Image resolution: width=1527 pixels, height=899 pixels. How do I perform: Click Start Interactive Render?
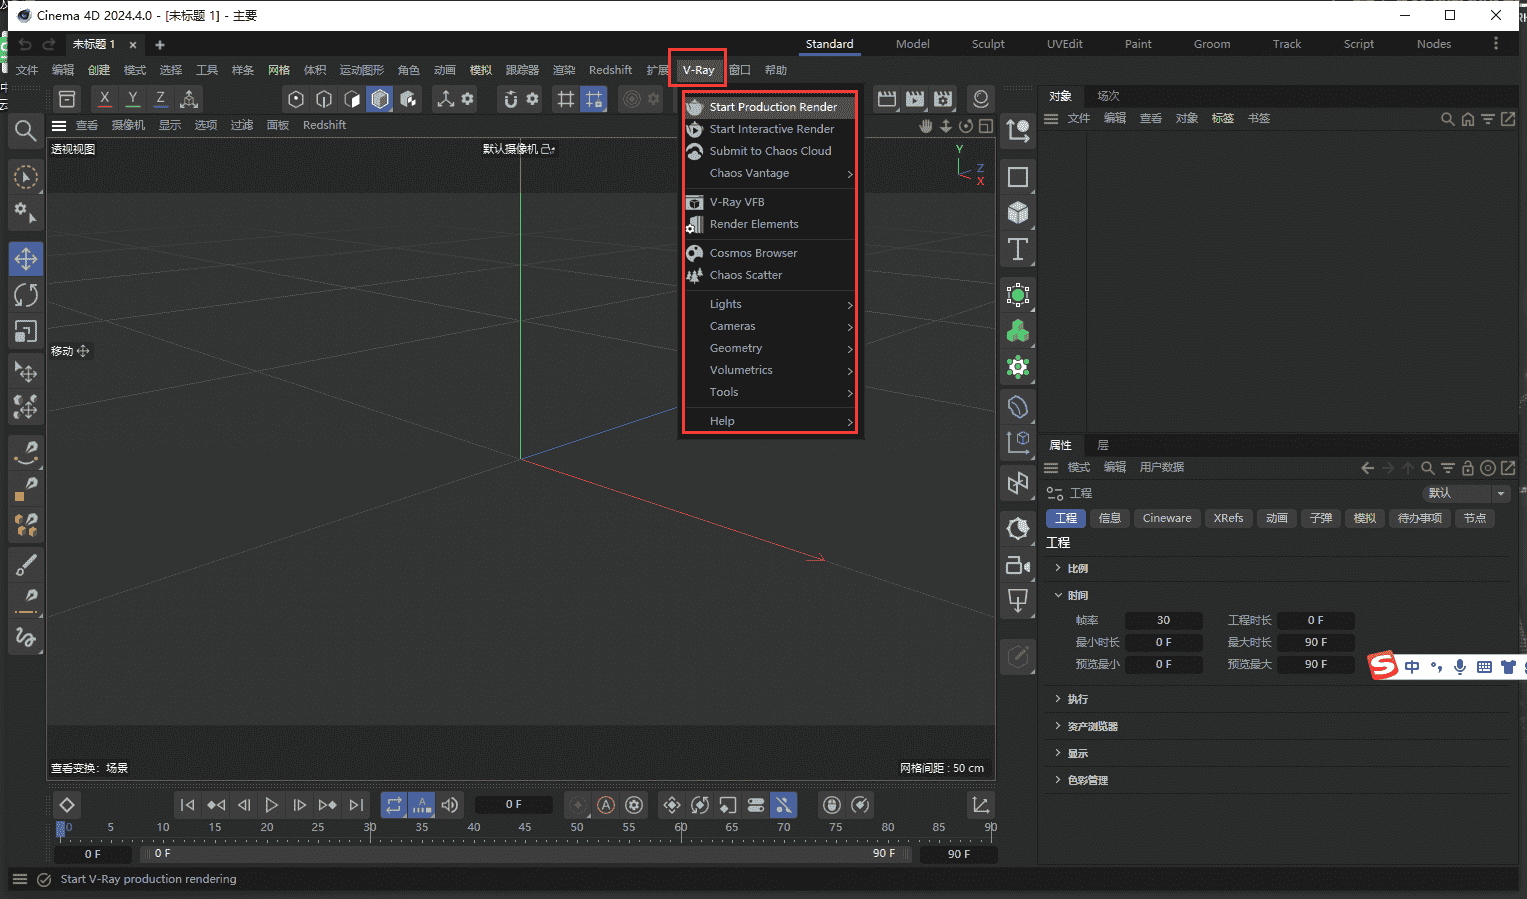[x=770, y=128]
